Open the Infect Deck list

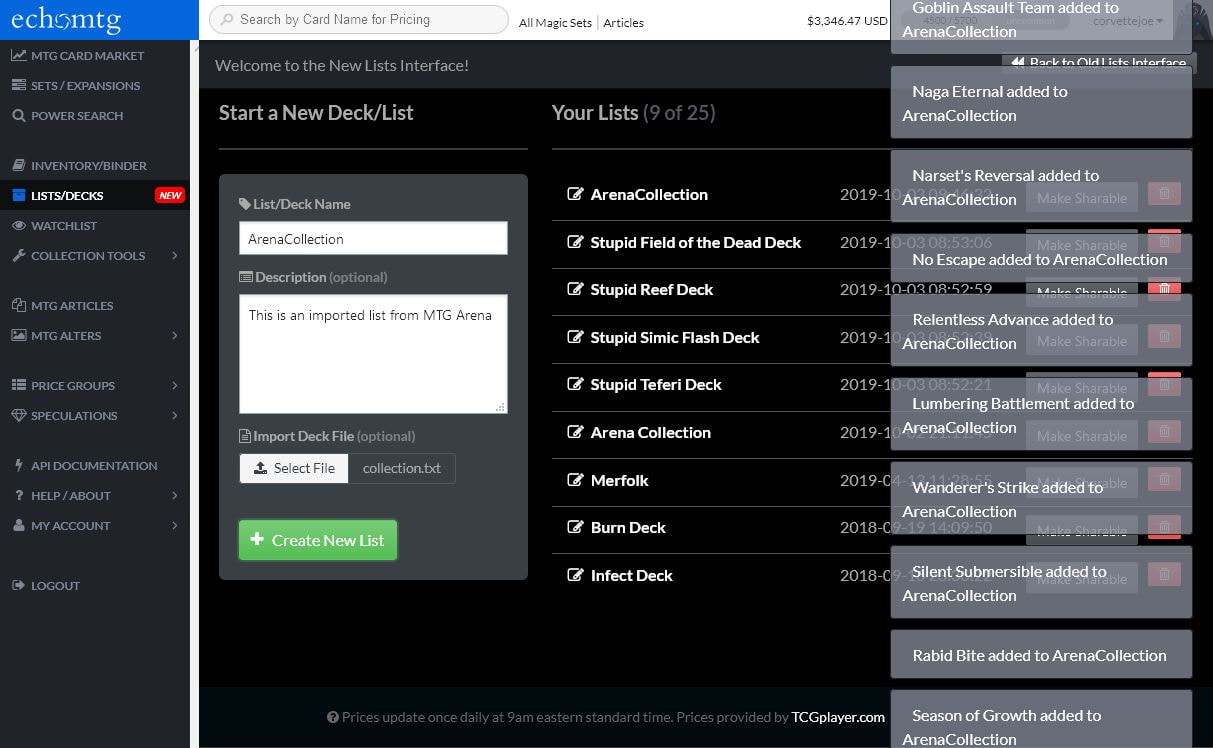click(632, 575)
